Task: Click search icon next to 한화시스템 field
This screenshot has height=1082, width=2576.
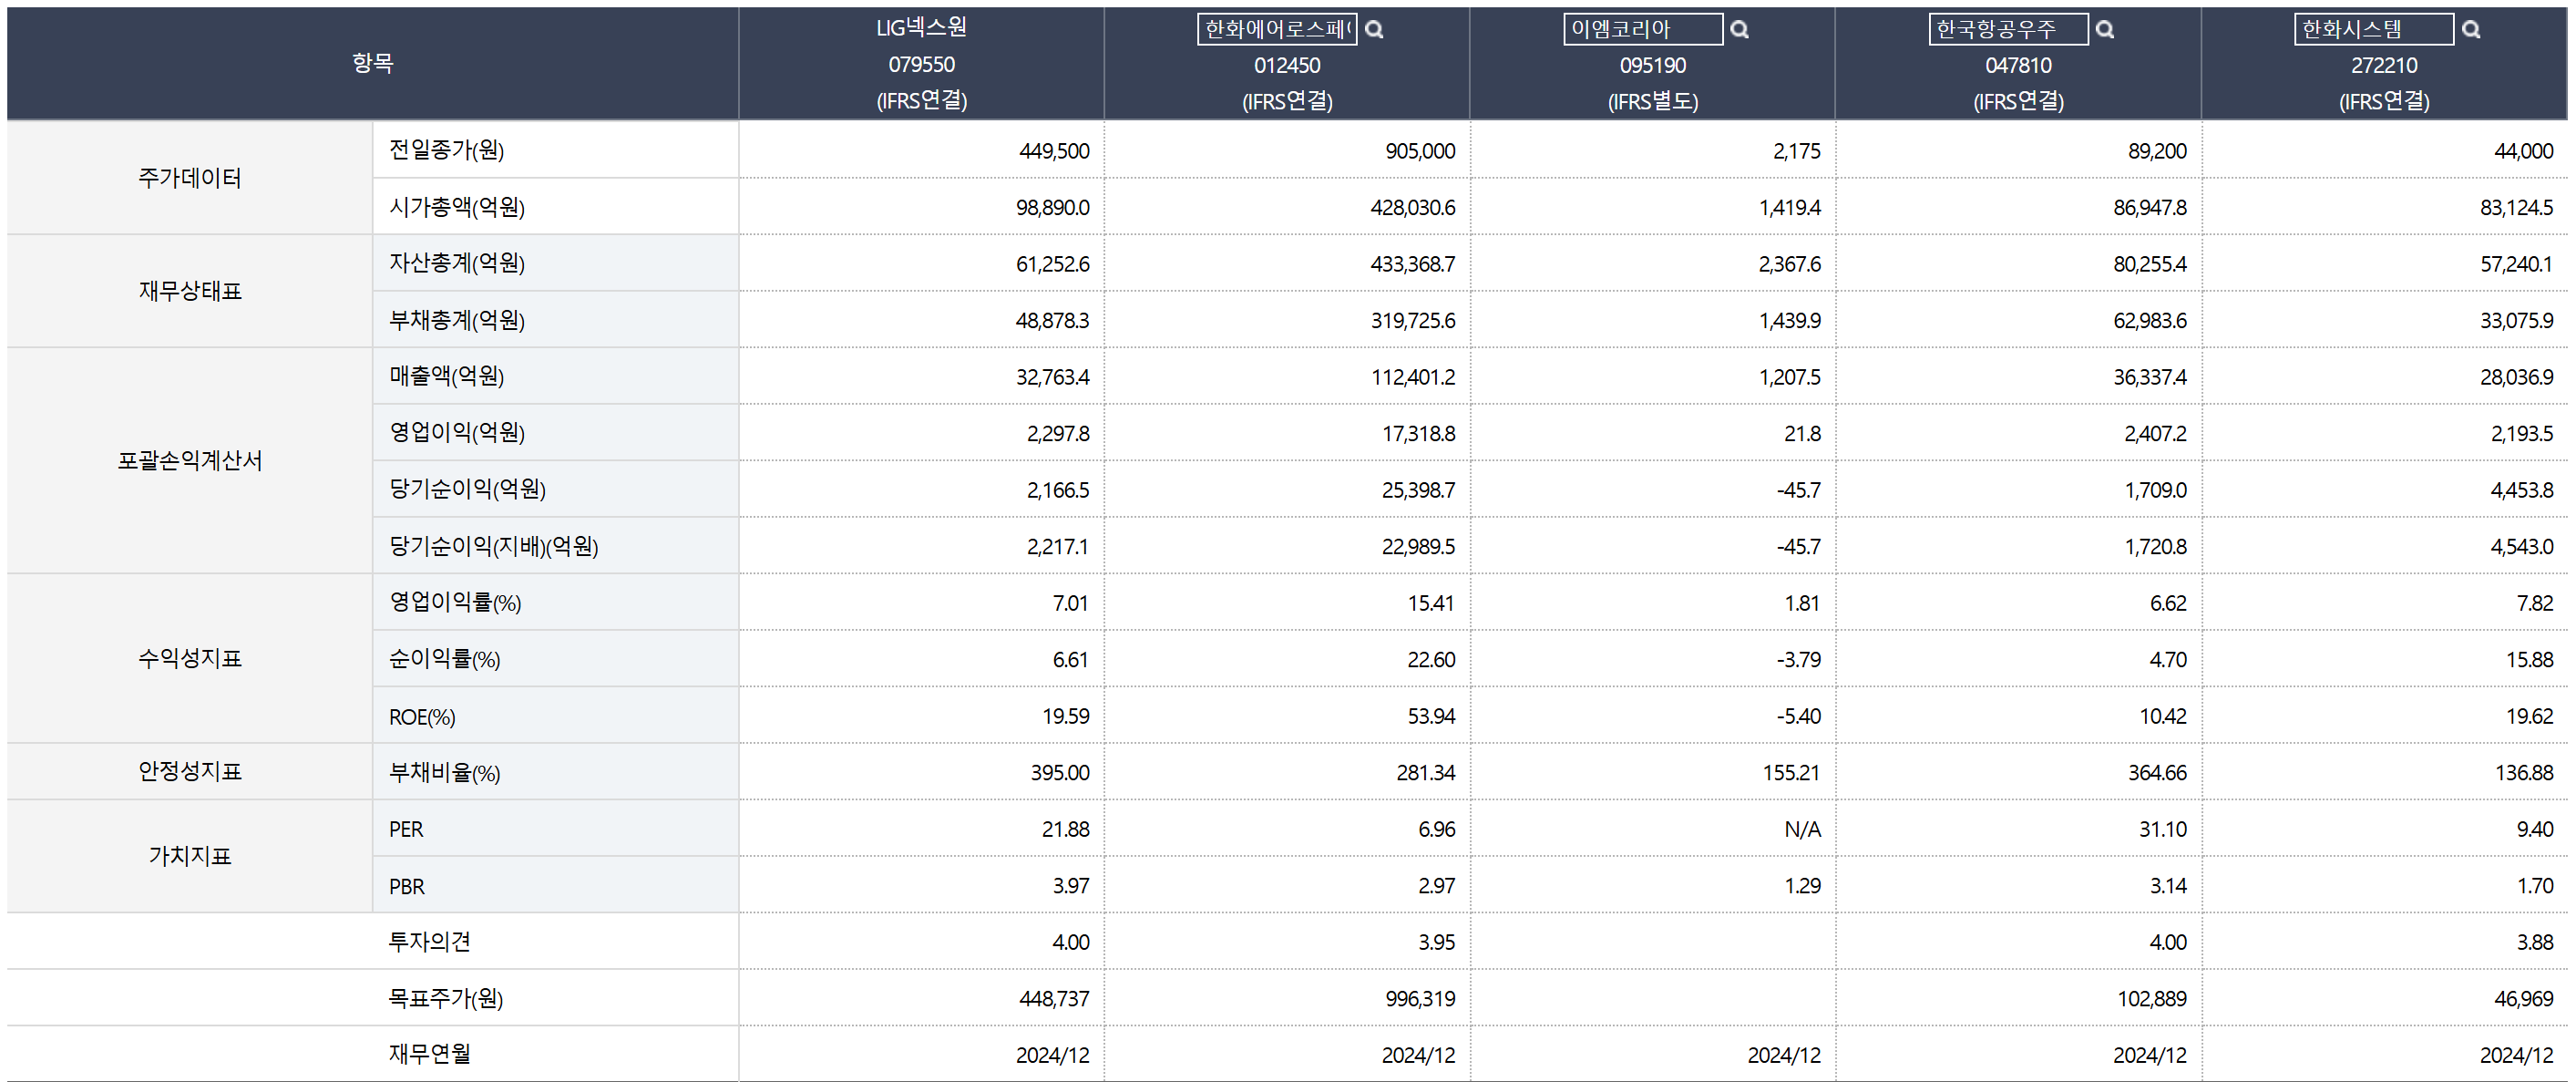Action: click(2471, 30)
